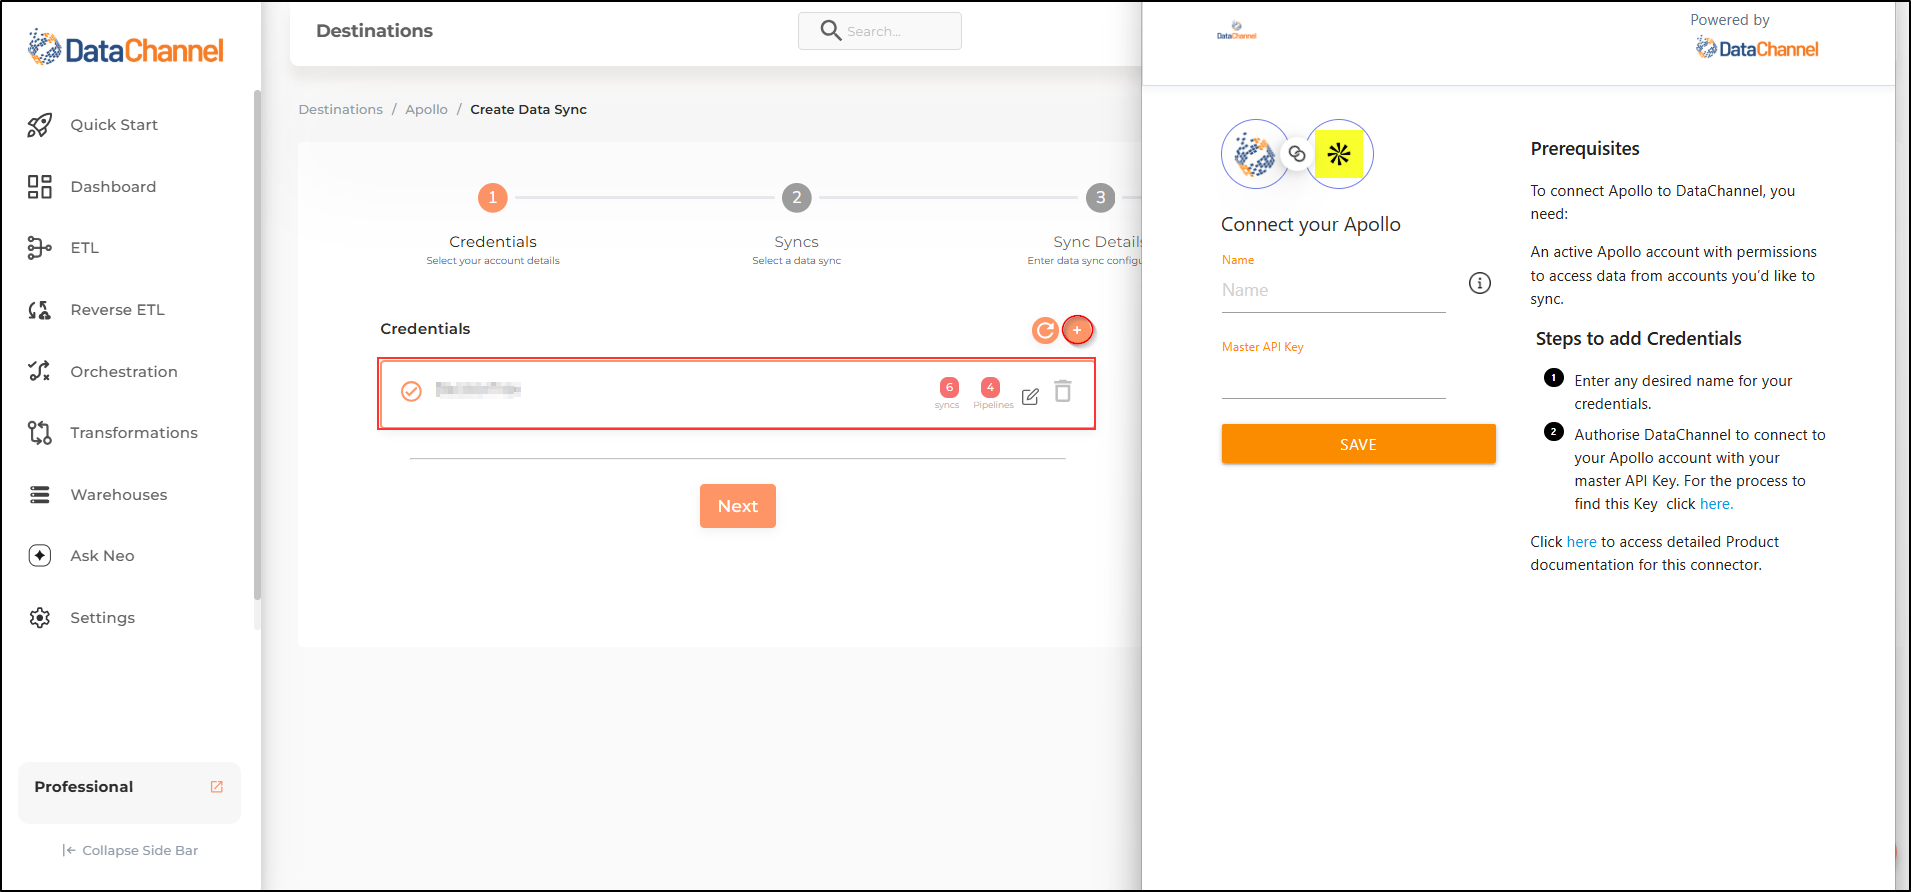Click the Apollo breadcrumb link
The image size is (1911, 892).
click(426, 109)
